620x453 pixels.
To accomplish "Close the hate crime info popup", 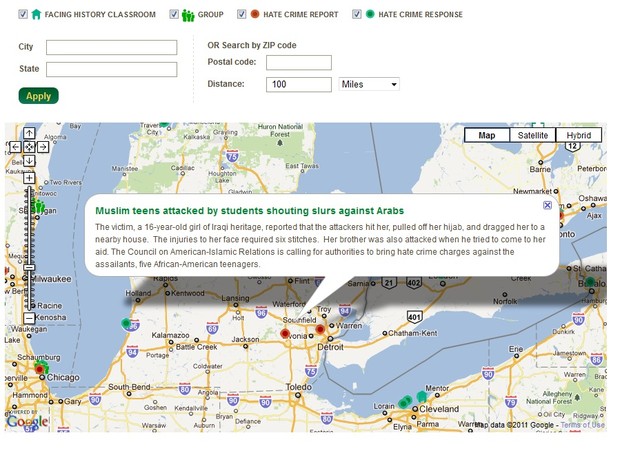I will [x=547, y=205].
